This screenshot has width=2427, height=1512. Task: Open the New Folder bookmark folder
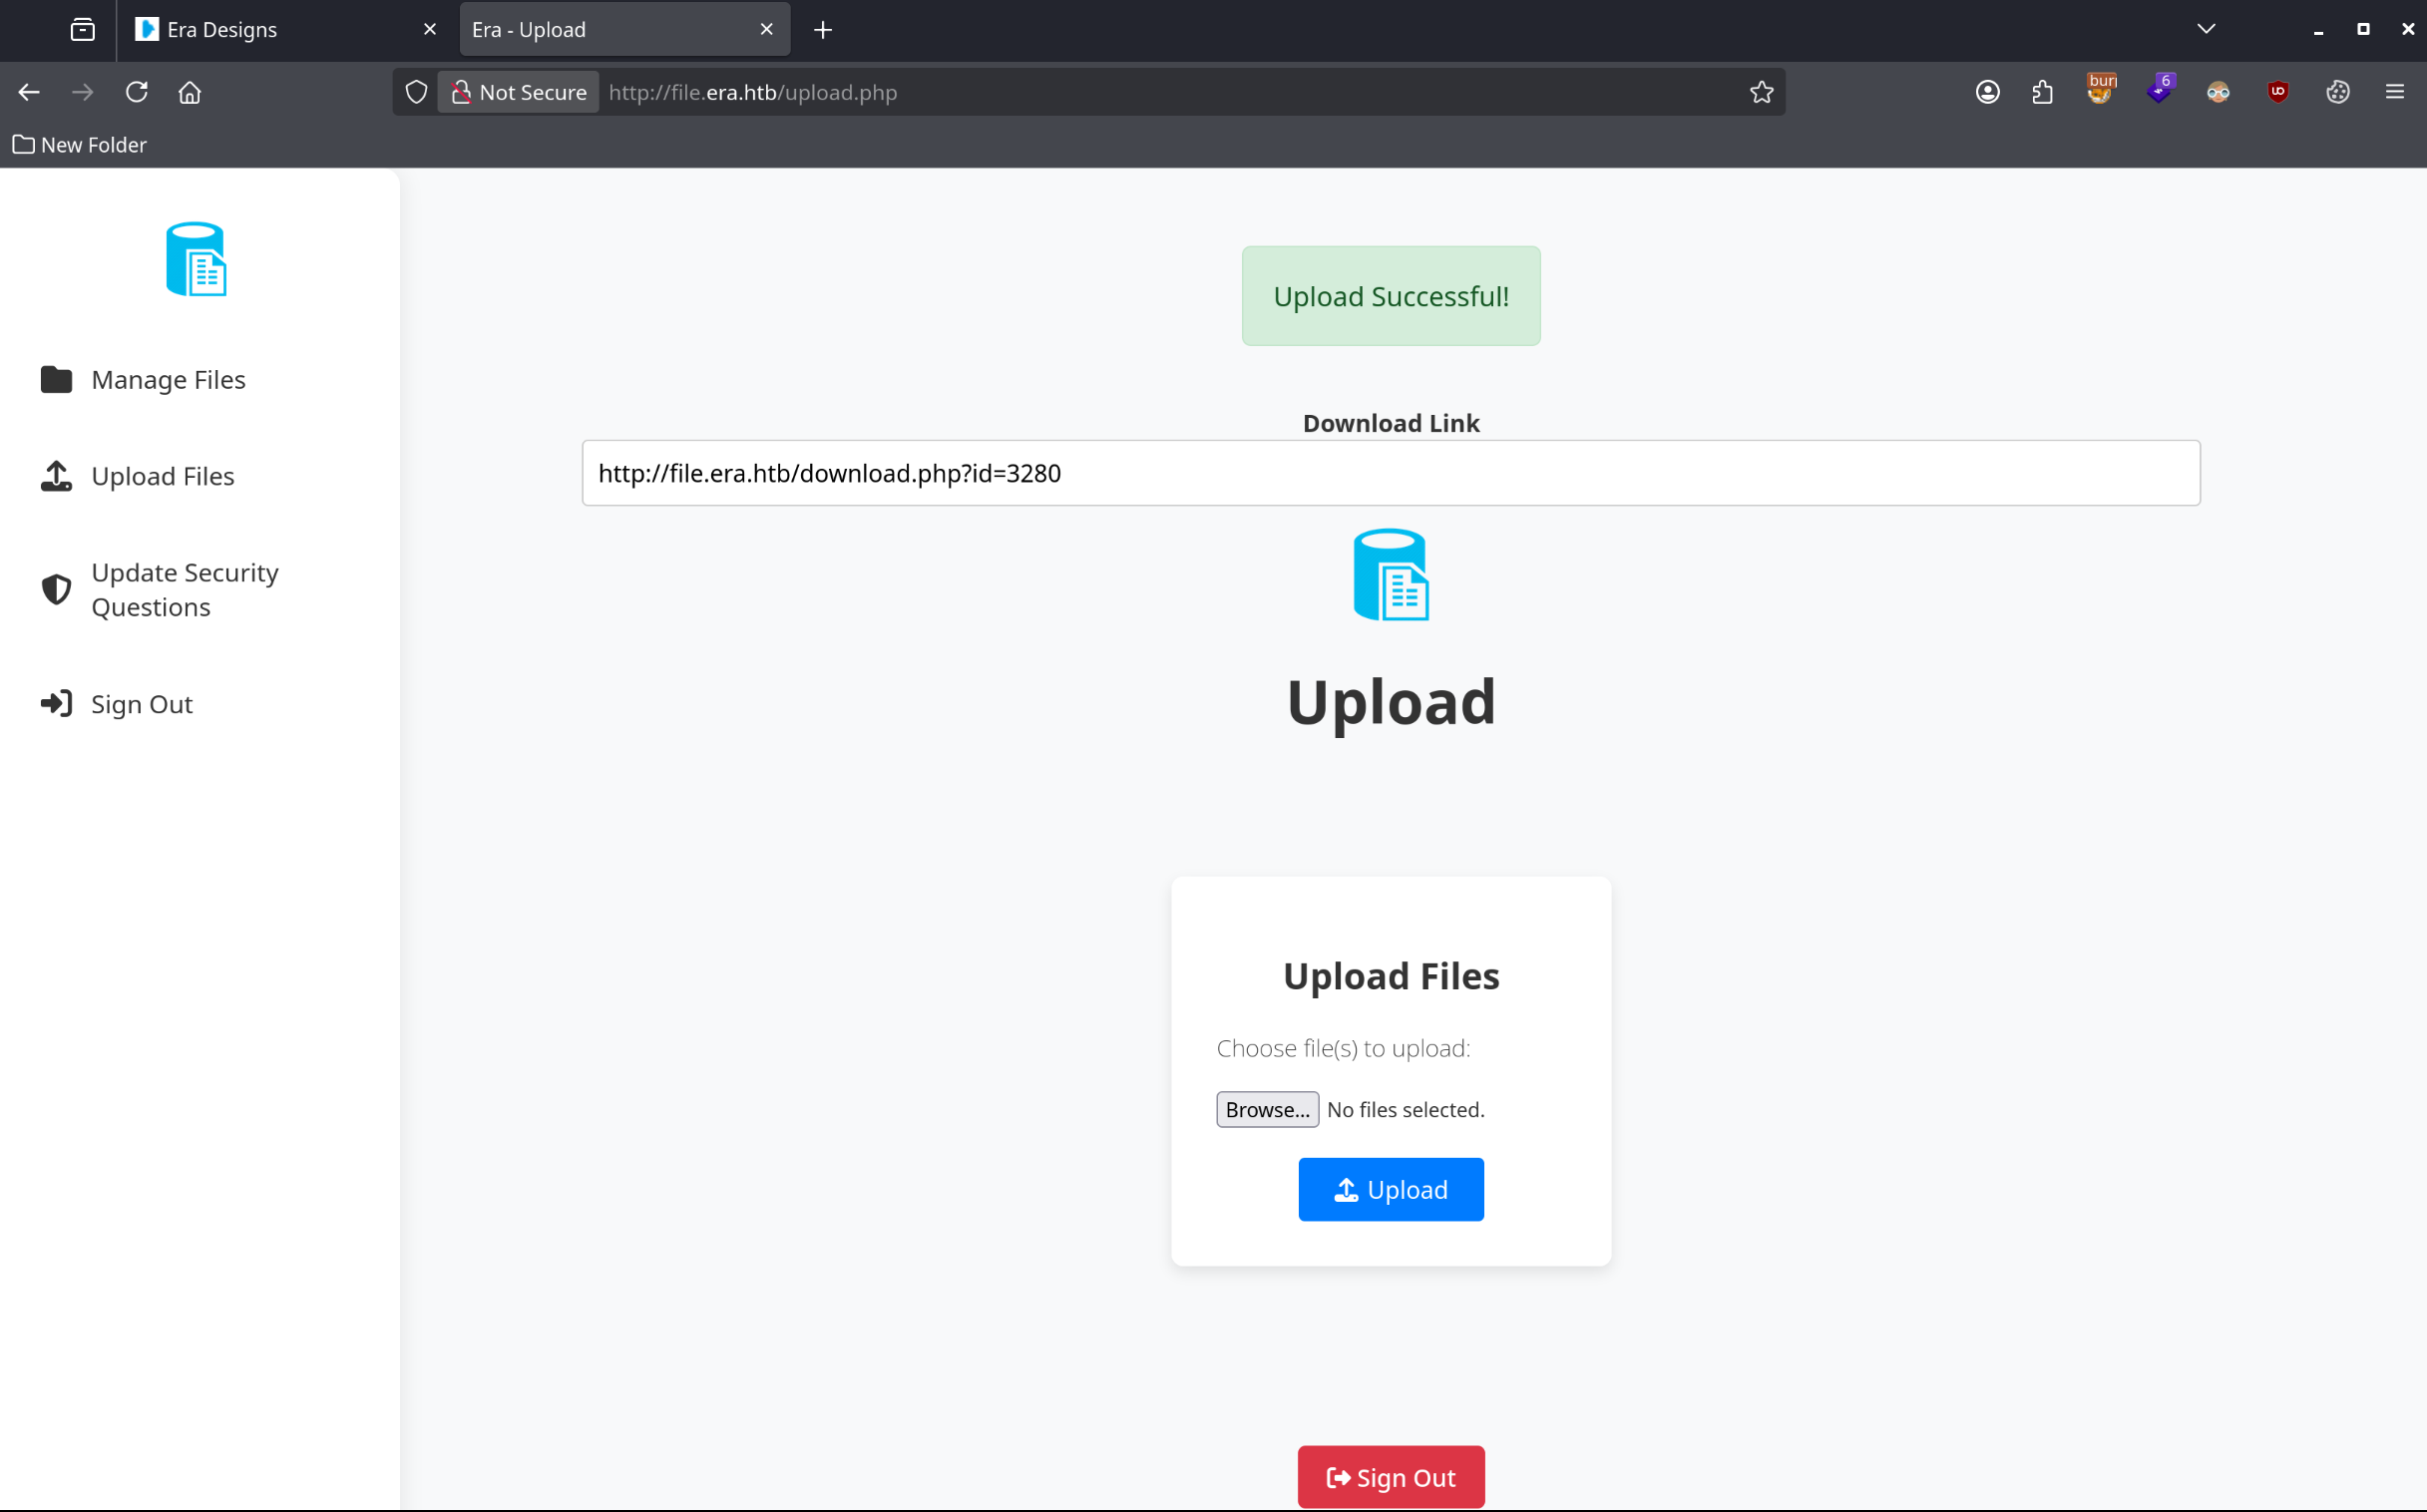pos(79,145)
